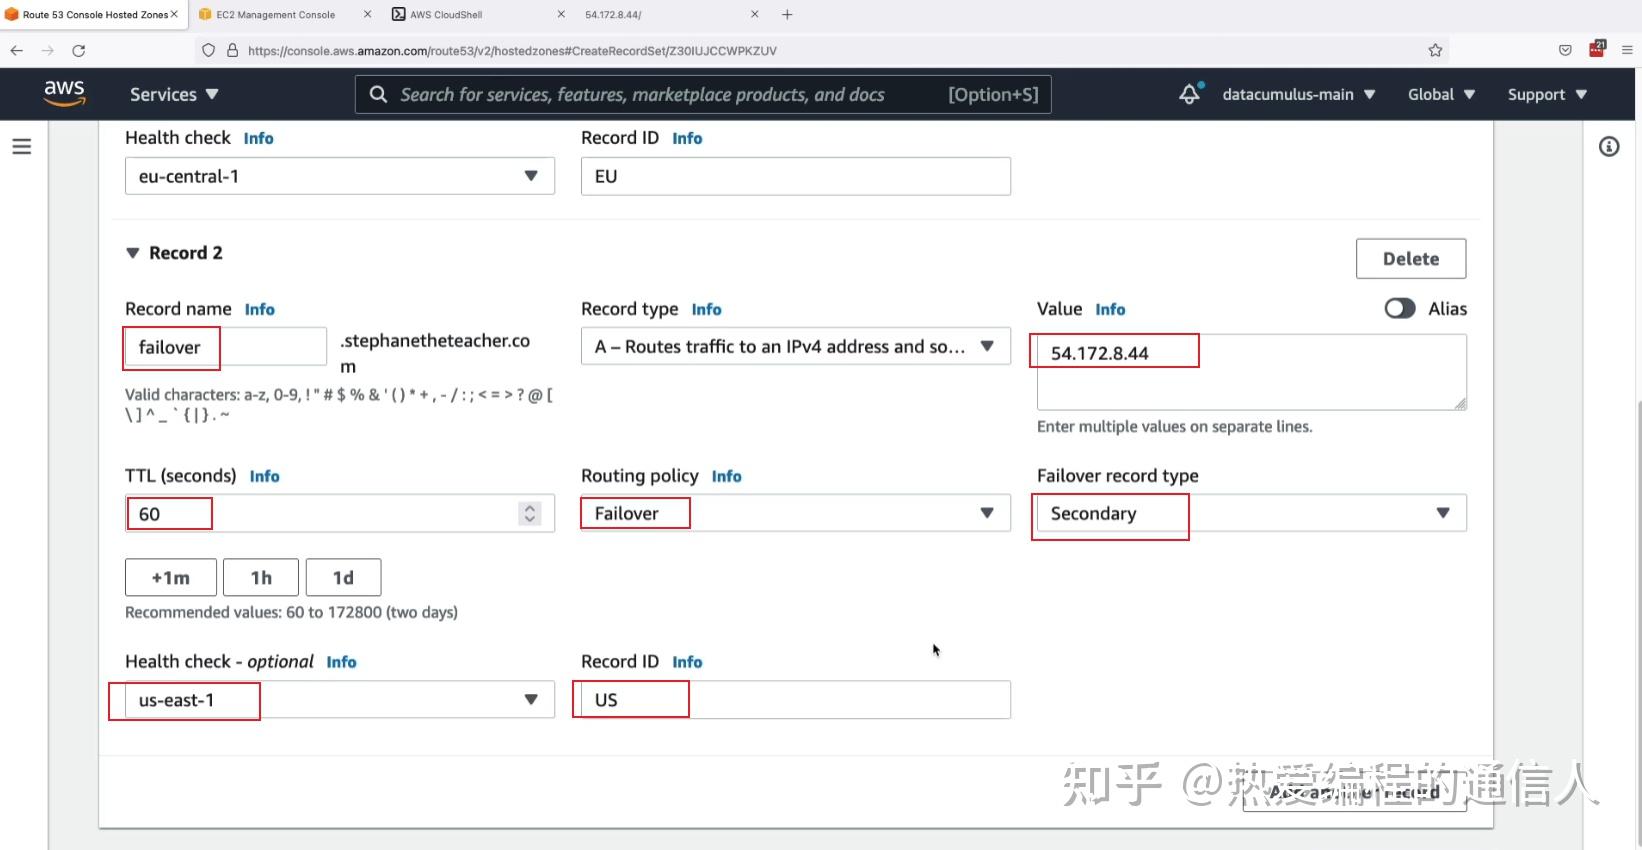The width and height of the screenshot is (1642, 850).
Task: Open the info help panel icon
Action: [1609, 147]
